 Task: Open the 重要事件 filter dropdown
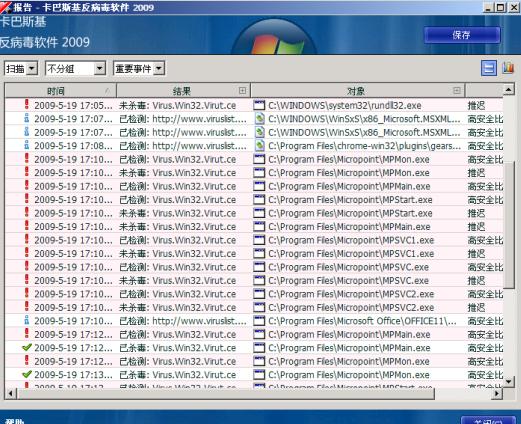tap(139, 69)
